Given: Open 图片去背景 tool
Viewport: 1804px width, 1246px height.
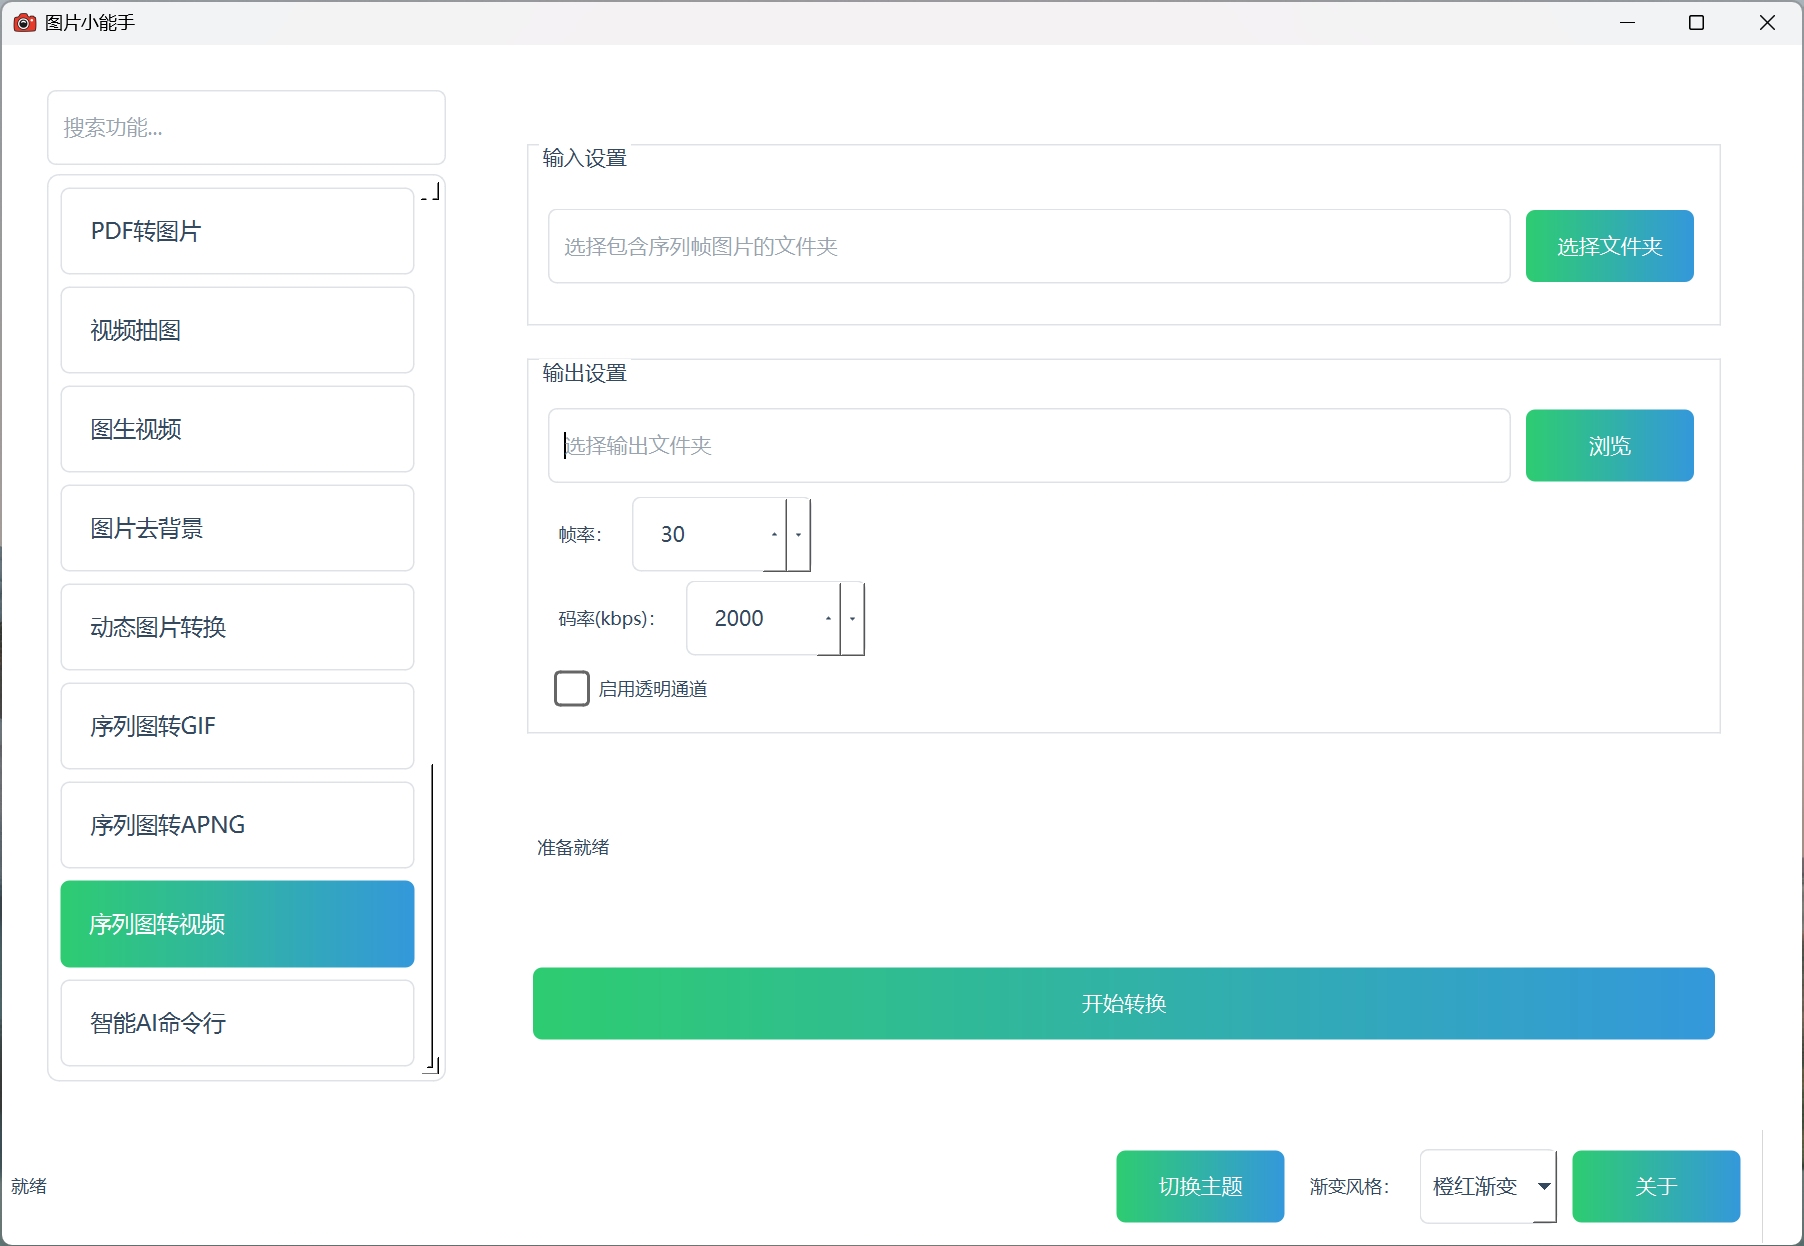Looking at the screenshot, I should pyautogui.click(x=237, y=528).
